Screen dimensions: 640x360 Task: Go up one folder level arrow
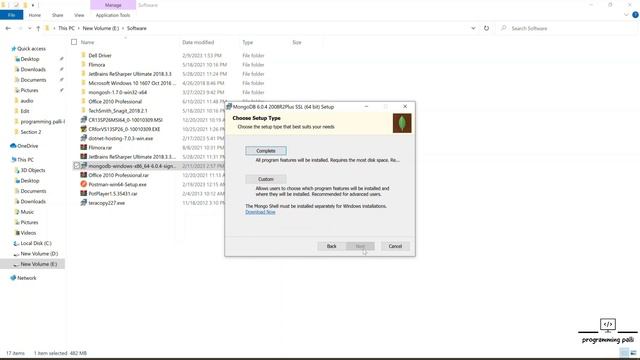pos(38,28)
